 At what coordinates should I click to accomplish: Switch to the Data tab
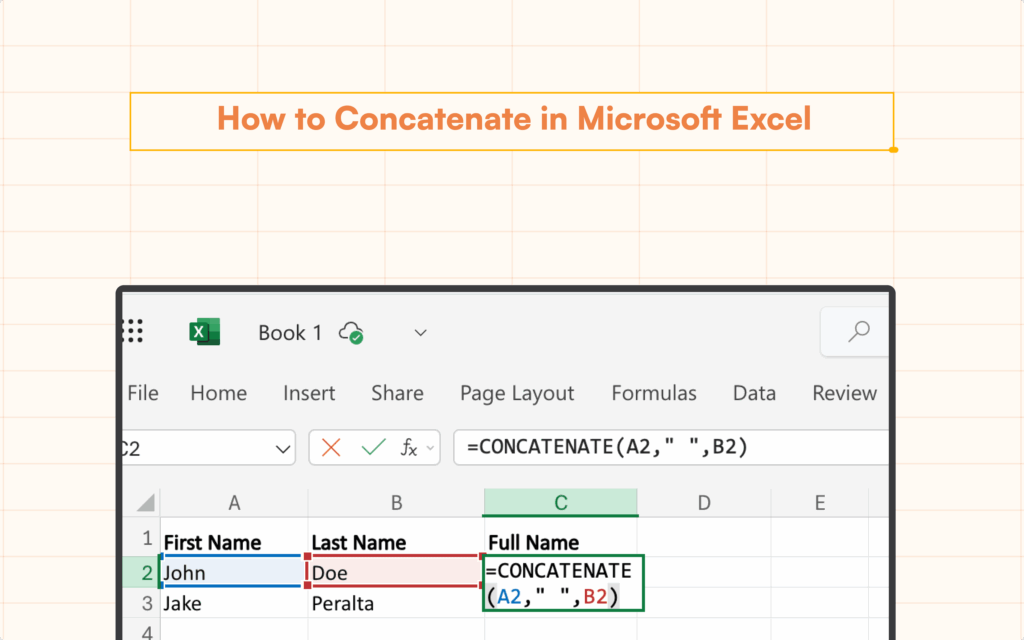754,393
